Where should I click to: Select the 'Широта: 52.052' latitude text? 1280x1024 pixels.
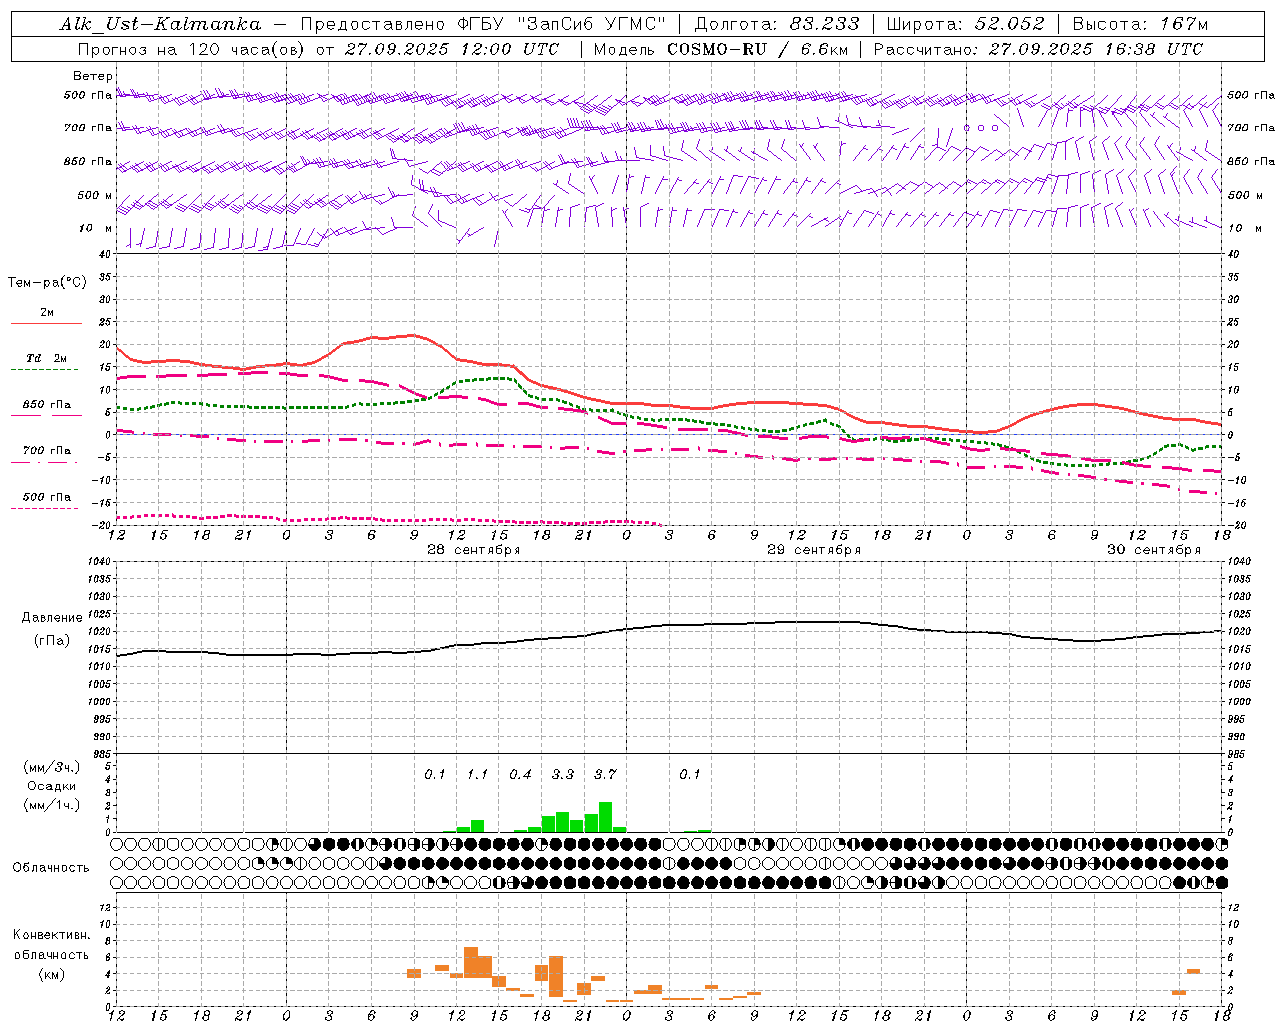click(965, 24)
